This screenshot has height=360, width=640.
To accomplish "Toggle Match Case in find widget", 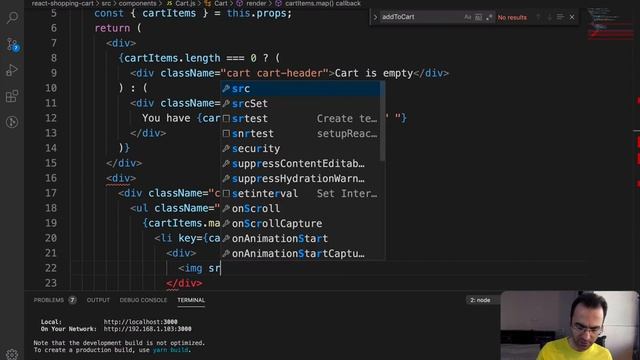I will [467, 17].
